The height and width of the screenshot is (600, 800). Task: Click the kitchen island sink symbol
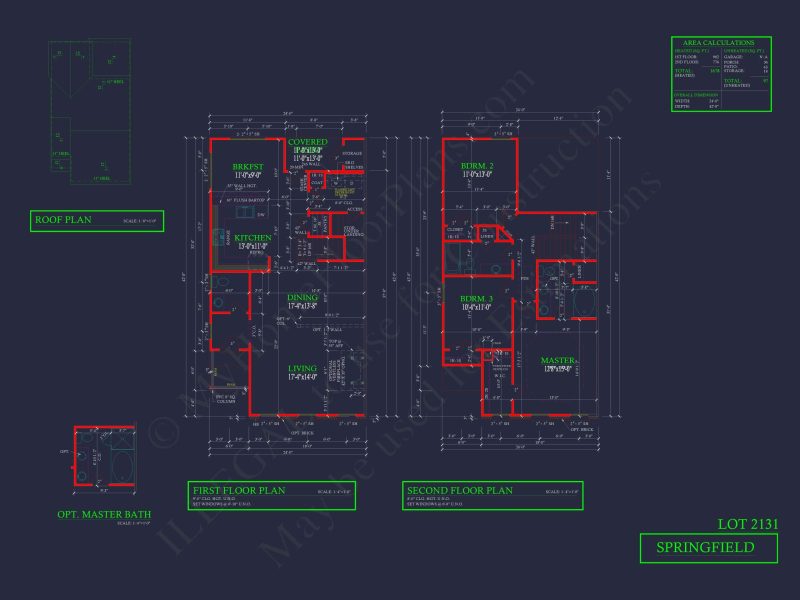245,213
